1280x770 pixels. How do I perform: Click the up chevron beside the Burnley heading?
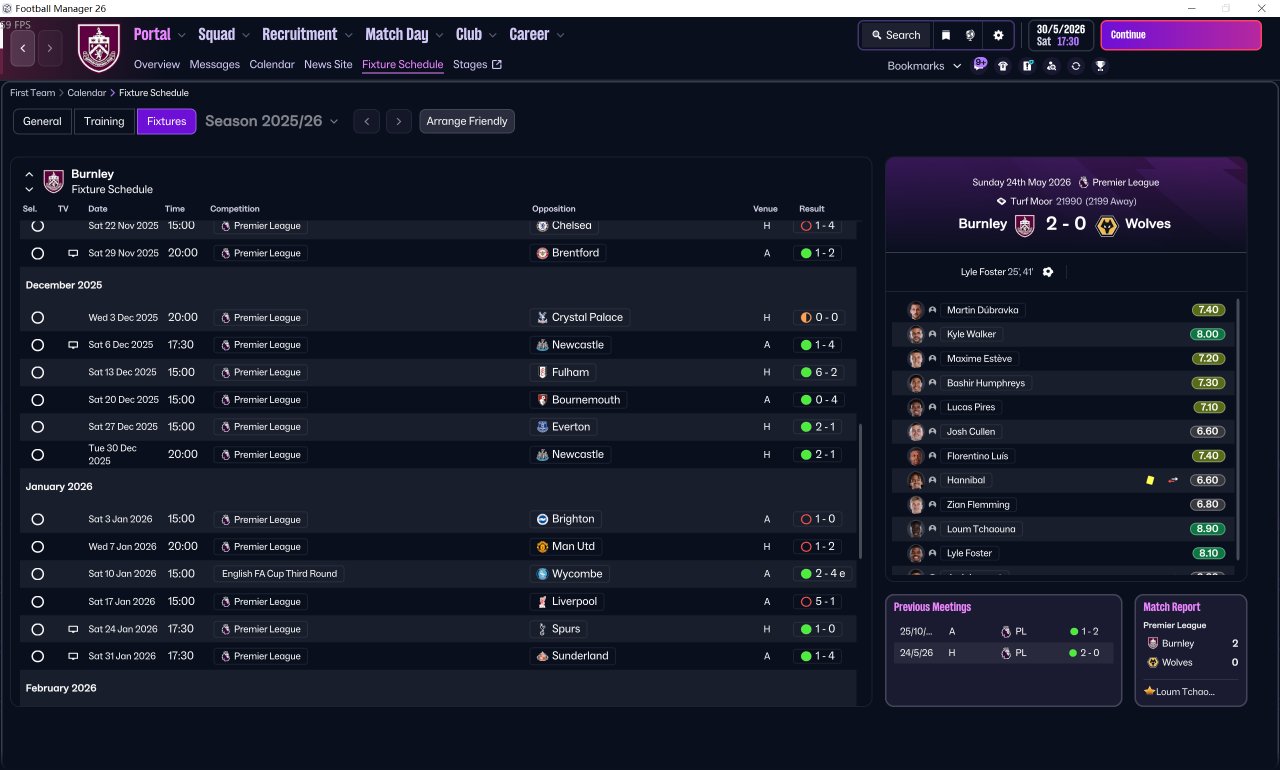click(29, 174)
